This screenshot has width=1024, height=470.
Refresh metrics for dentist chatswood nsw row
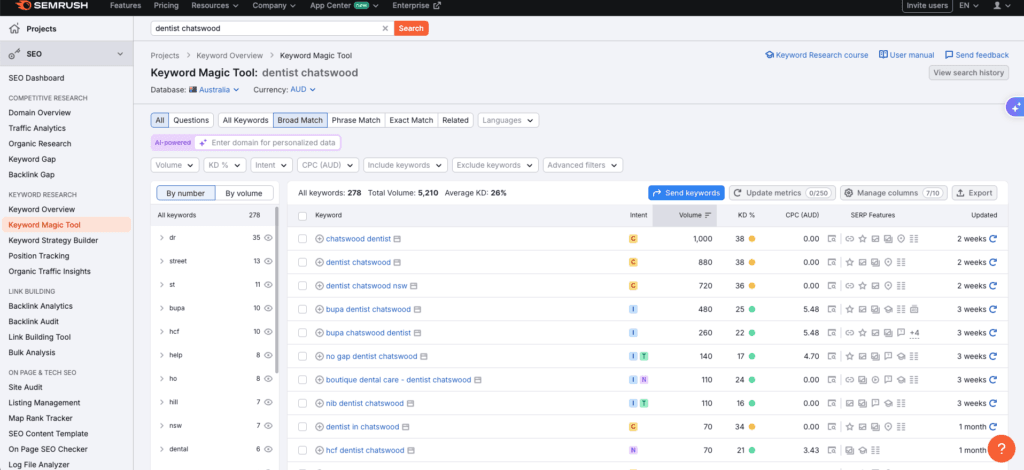click(x=993, y=286)
